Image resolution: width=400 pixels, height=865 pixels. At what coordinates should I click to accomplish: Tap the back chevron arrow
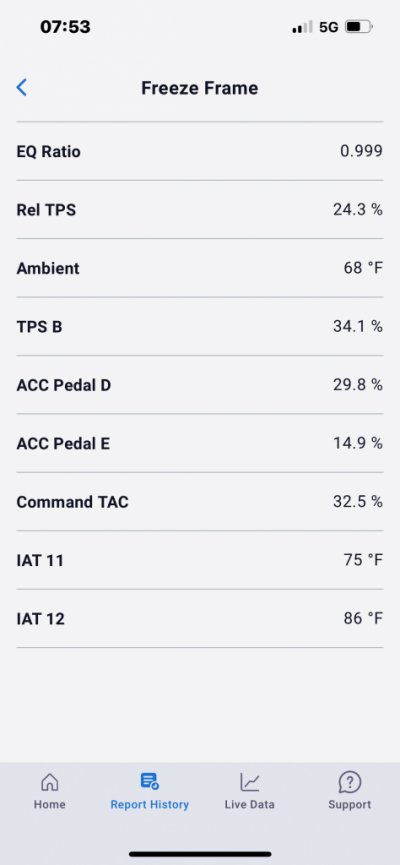click(22, 87)
